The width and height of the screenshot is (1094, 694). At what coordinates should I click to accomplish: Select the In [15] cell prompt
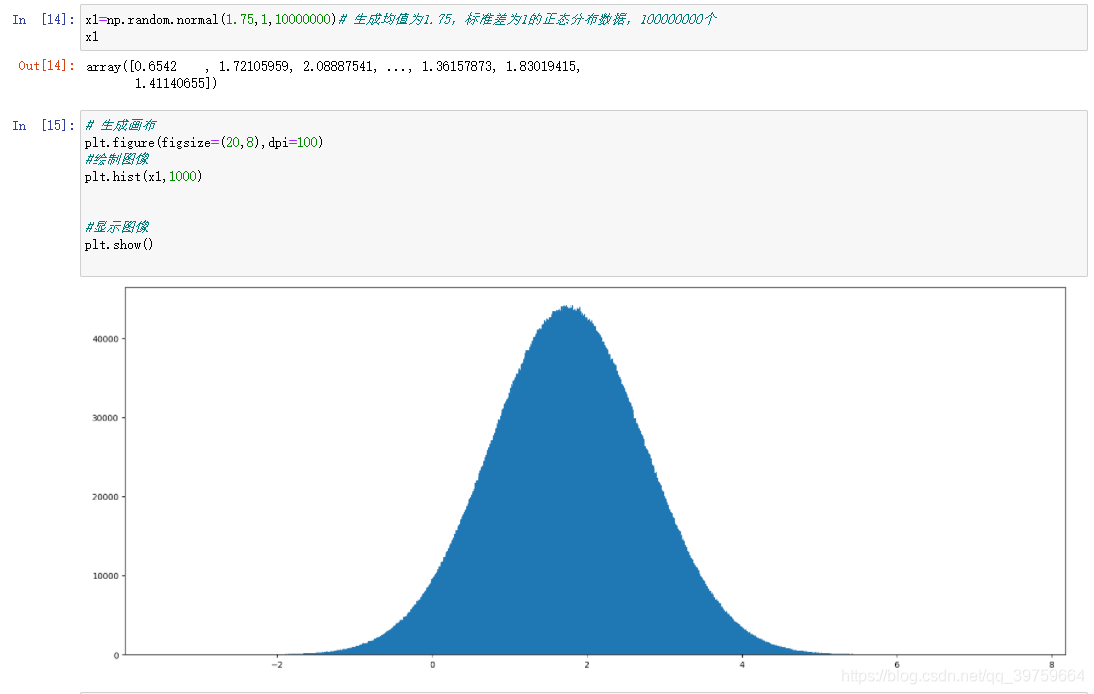click(43, 126)
